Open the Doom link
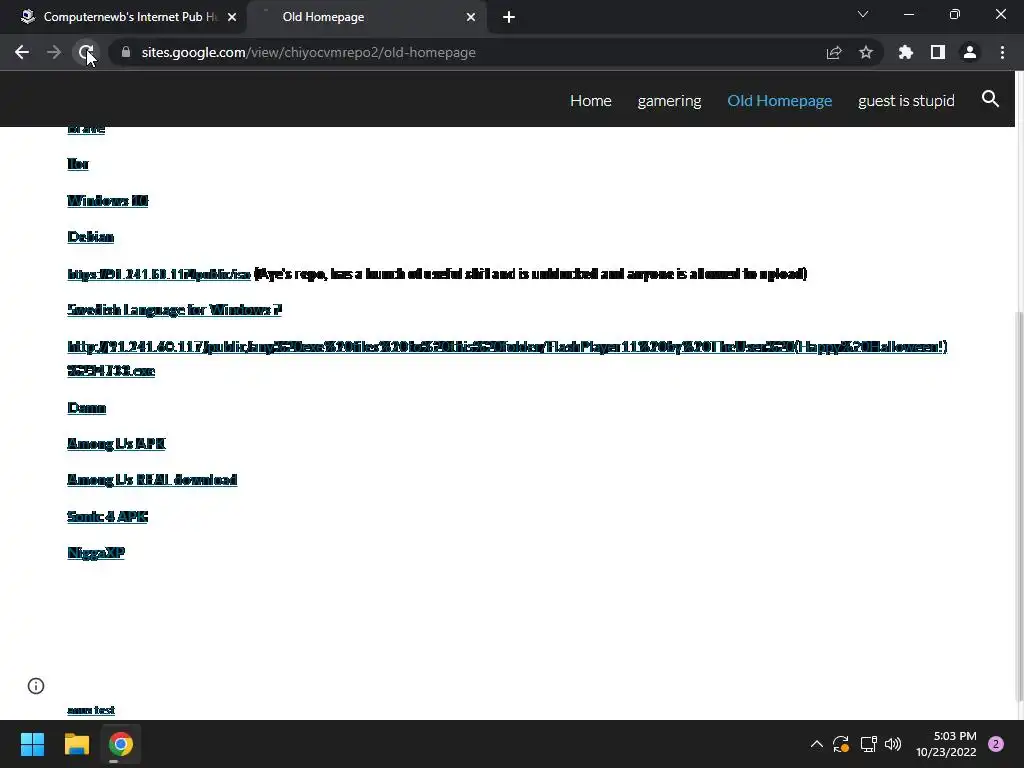Image resolution: width=1024 pixels, height=768 pixels. point(86,408)
